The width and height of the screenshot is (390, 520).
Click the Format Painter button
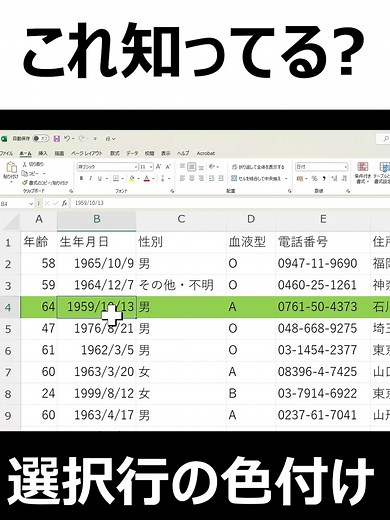(x=45, y=183)
